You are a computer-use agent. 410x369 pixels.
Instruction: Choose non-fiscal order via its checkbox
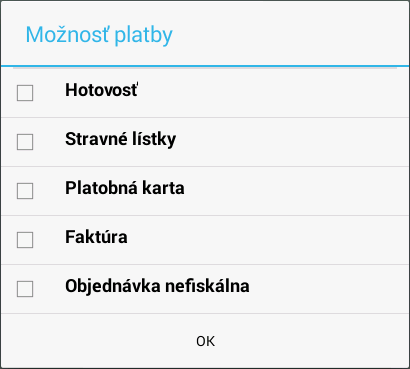pyautogui.click(x=25, y=289)
